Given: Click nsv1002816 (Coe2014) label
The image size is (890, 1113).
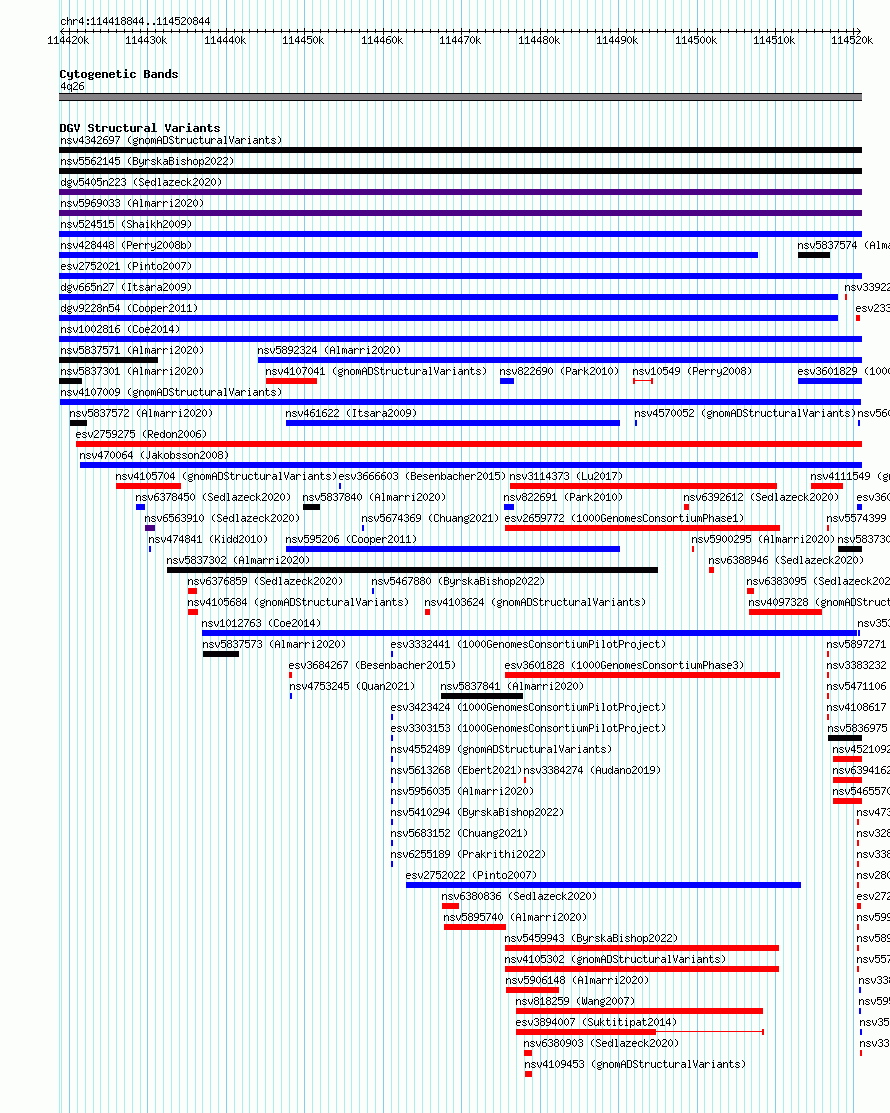Looking at the screenshot, I should coord(120,329).
